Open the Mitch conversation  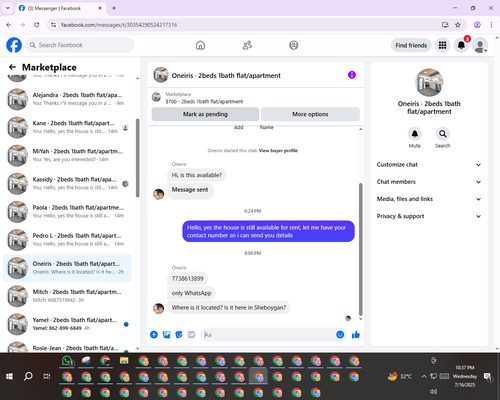[x=67, y=296]
